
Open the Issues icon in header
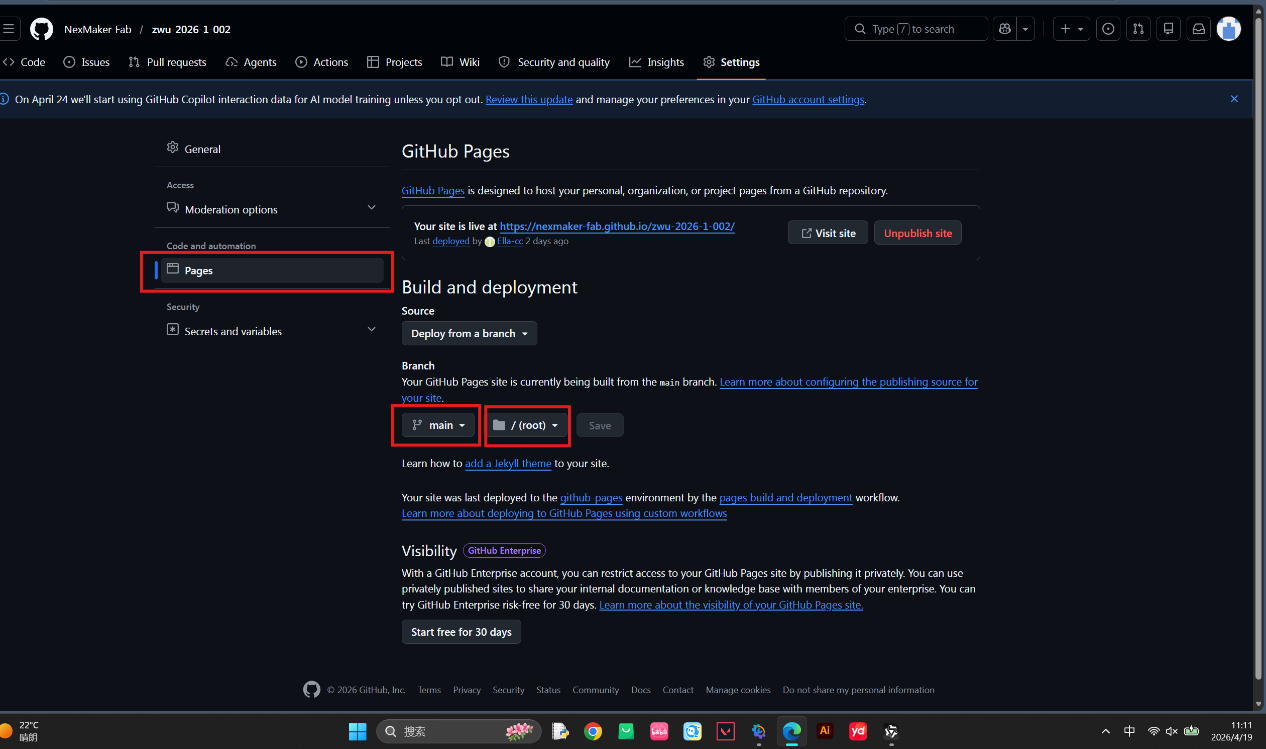point(1108,29)
